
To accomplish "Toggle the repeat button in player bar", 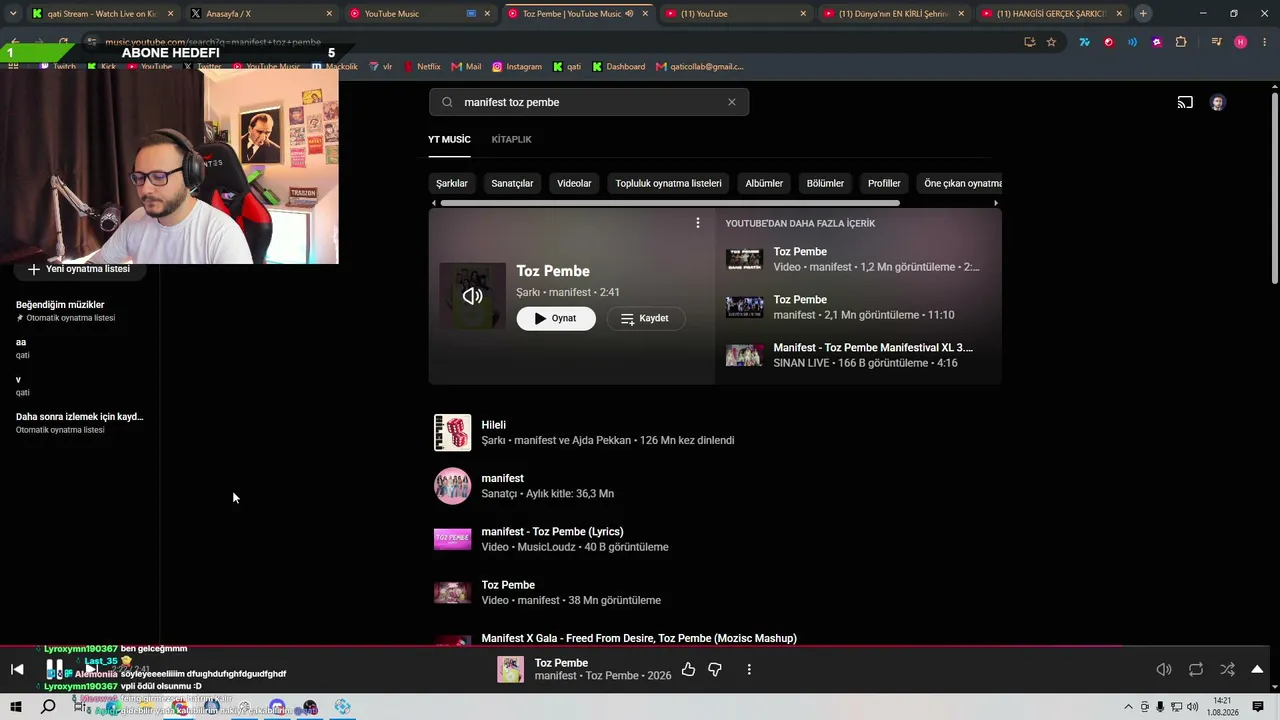I will tap(1196, 670).
